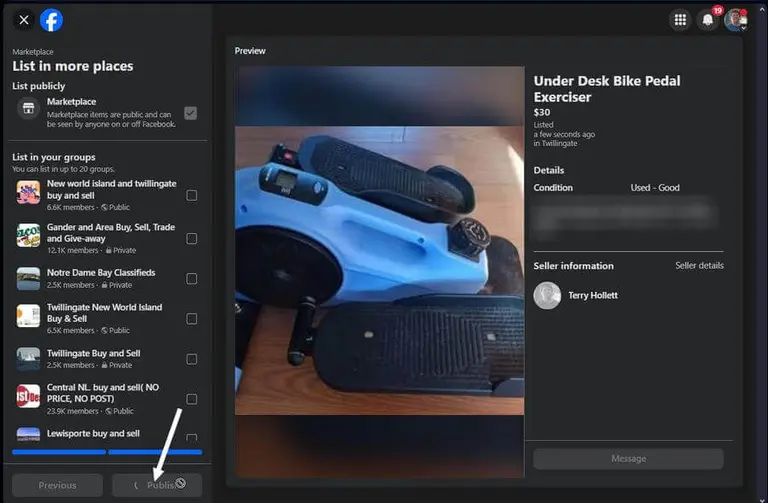Click the Terry Hollett seller name
The image size is (768, 503).
593,295
